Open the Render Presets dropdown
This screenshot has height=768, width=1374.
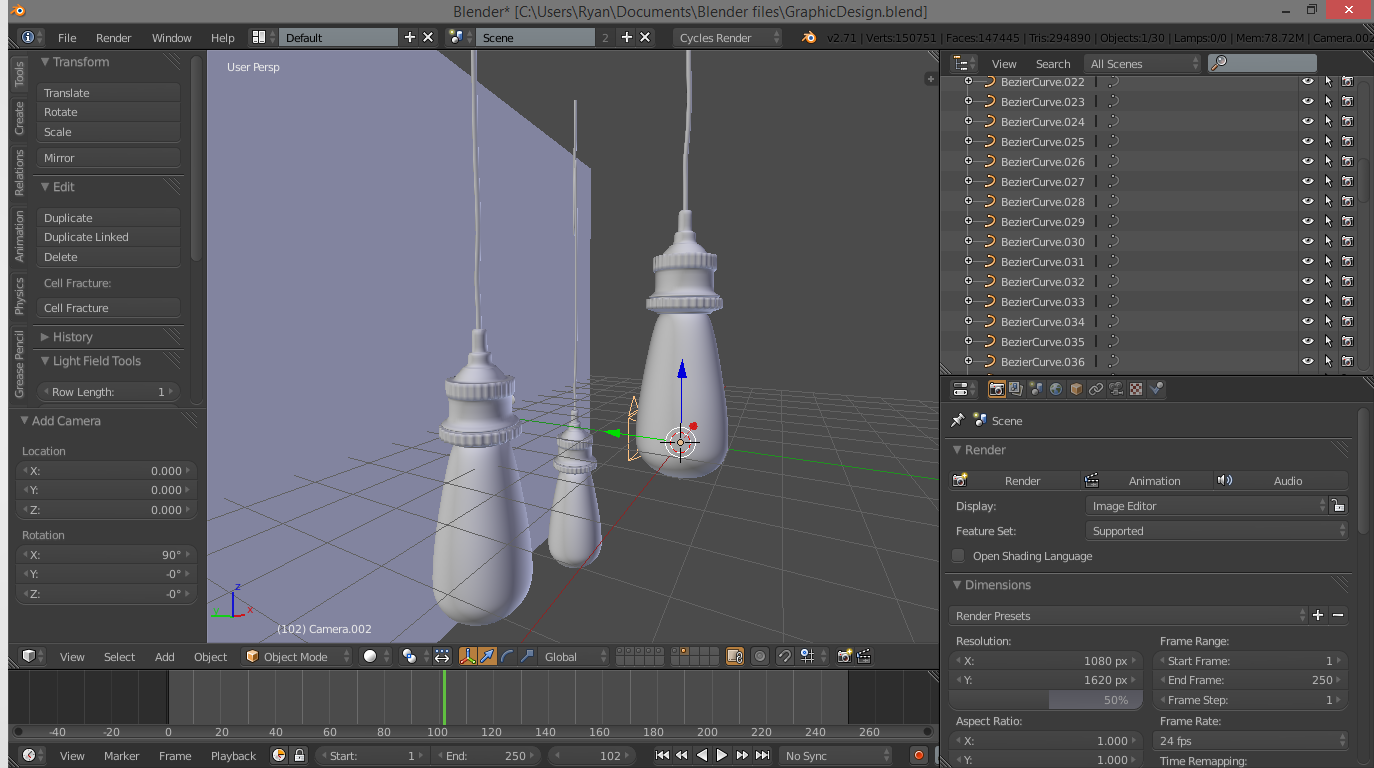click(x=1128, y=615)
